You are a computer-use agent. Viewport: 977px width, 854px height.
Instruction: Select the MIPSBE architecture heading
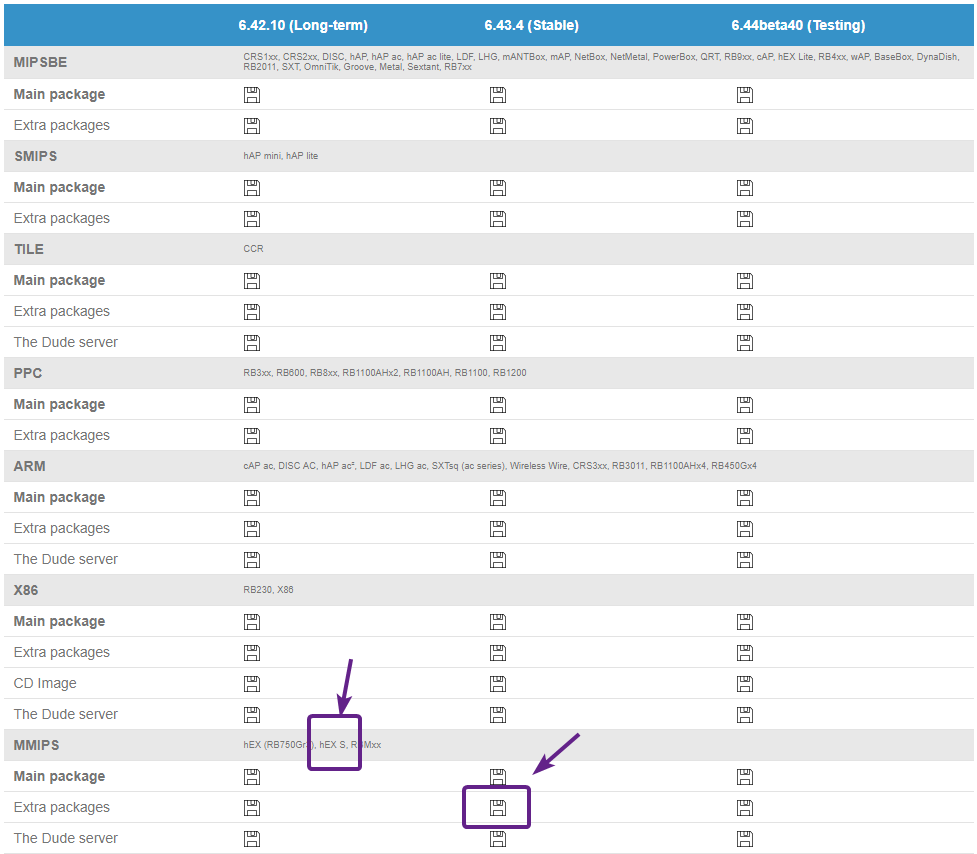coord(41,62)
